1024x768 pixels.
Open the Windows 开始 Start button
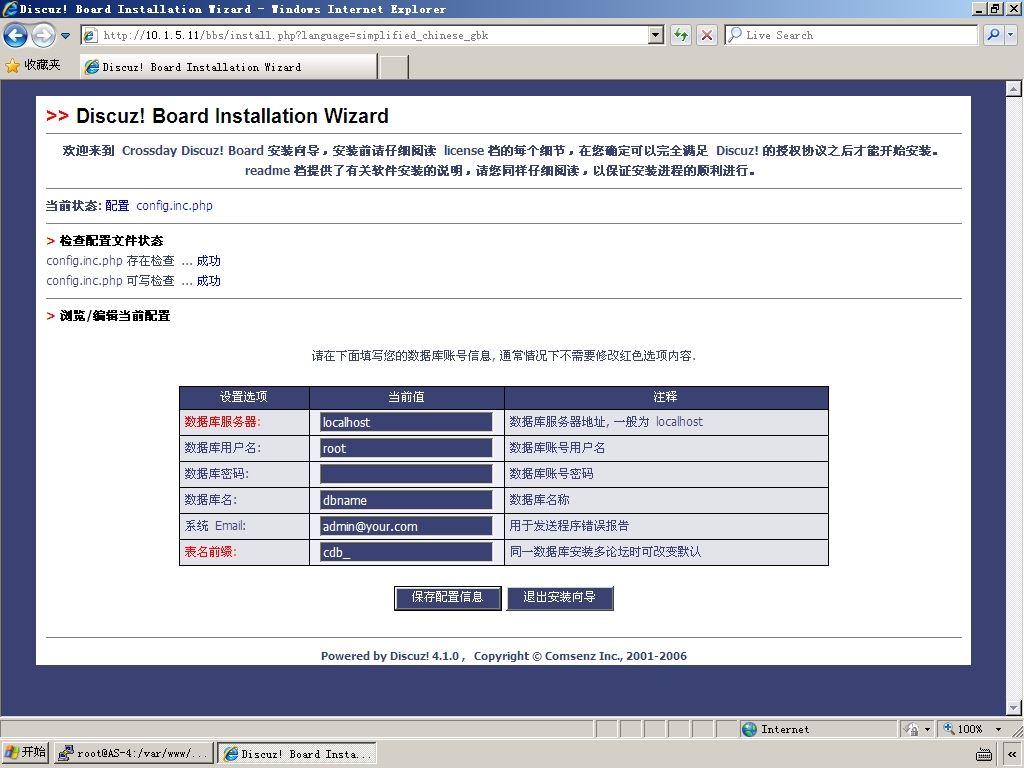[x=25, y=753]
